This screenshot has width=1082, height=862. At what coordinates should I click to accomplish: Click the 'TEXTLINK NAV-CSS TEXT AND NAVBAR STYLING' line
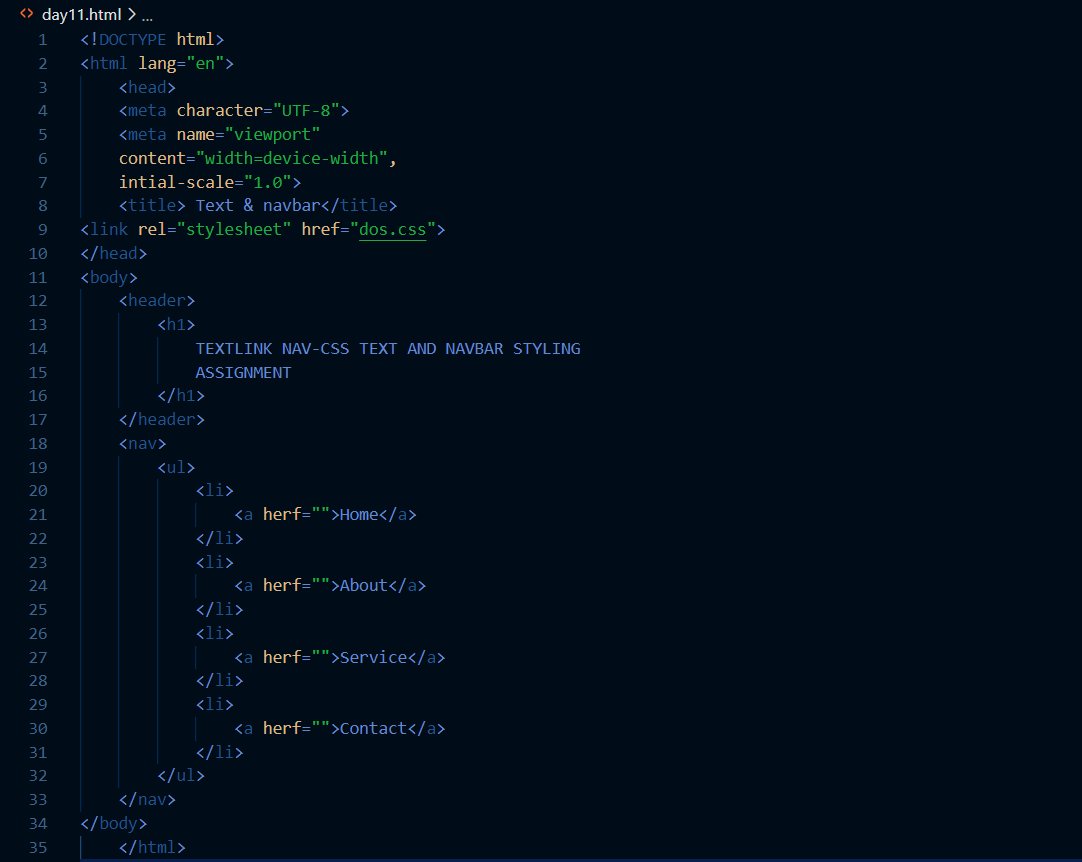click(388, 349)
